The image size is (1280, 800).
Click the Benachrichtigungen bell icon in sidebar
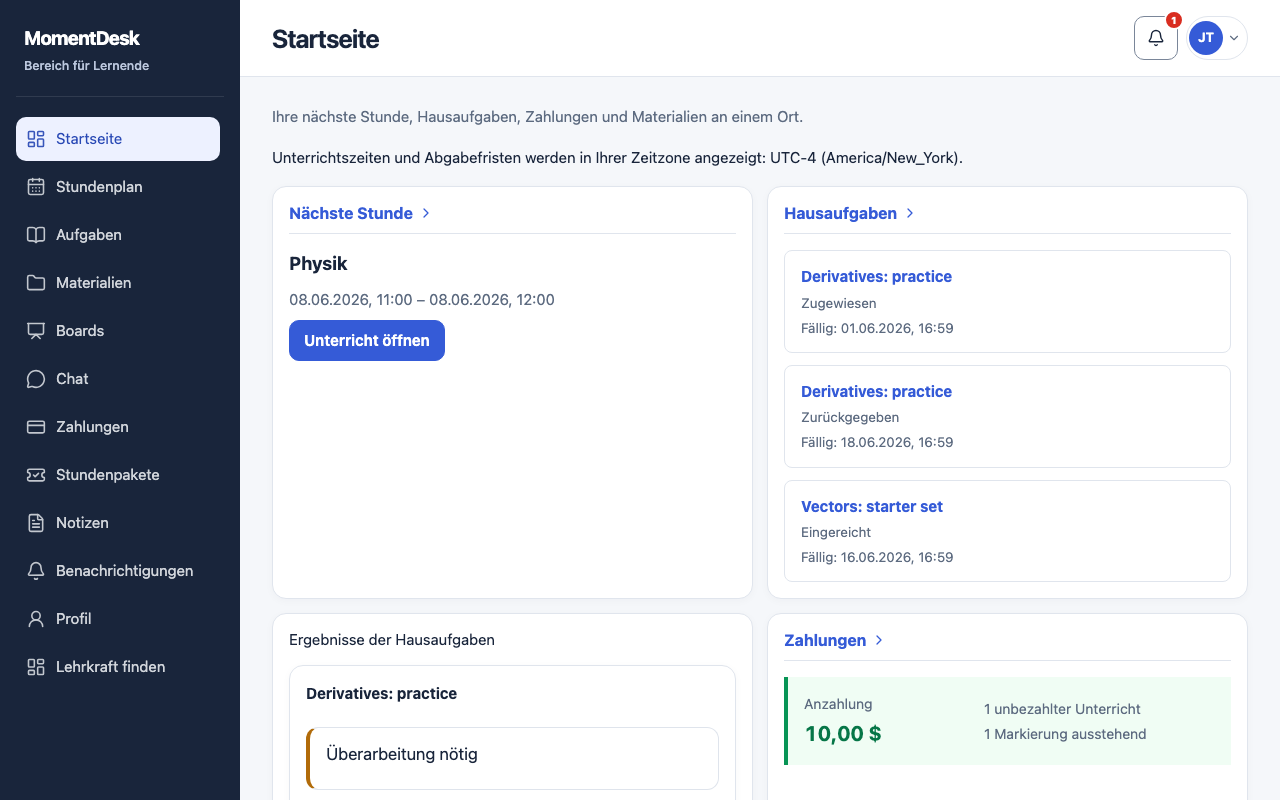(x=36, y=571)
